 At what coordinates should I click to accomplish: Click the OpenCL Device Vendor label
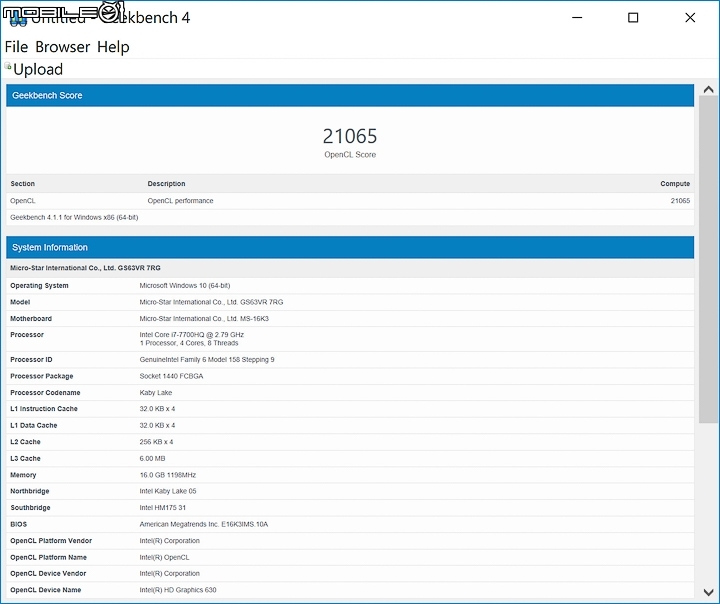[x=48, y=573]
